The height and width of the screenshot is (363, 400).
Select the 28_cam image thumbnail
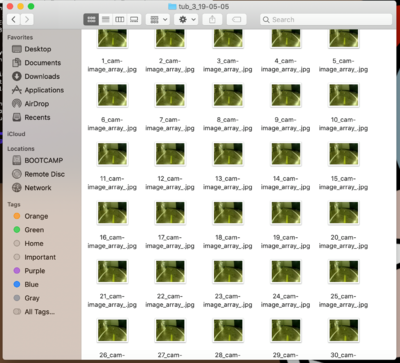tap(228, 330)
